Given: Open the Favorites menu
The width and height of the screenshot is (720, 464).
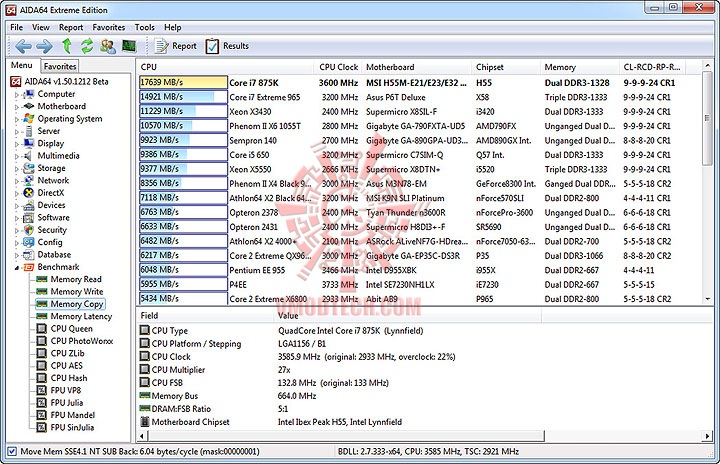Looking at the screenshot, I should tap(108, 28).
